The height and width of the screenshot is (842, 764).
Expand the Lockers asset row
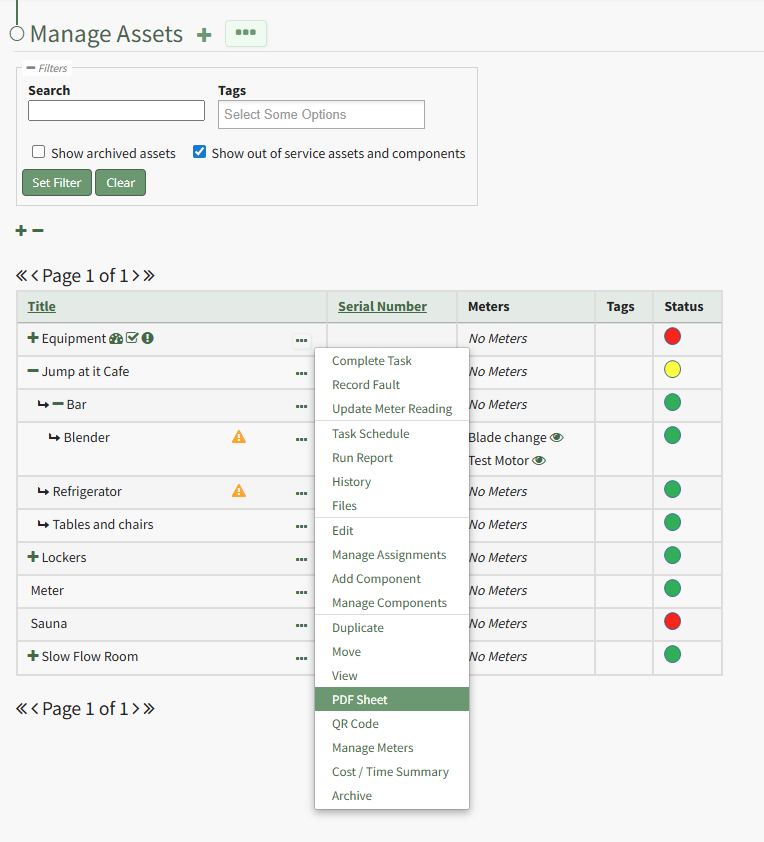33,557
